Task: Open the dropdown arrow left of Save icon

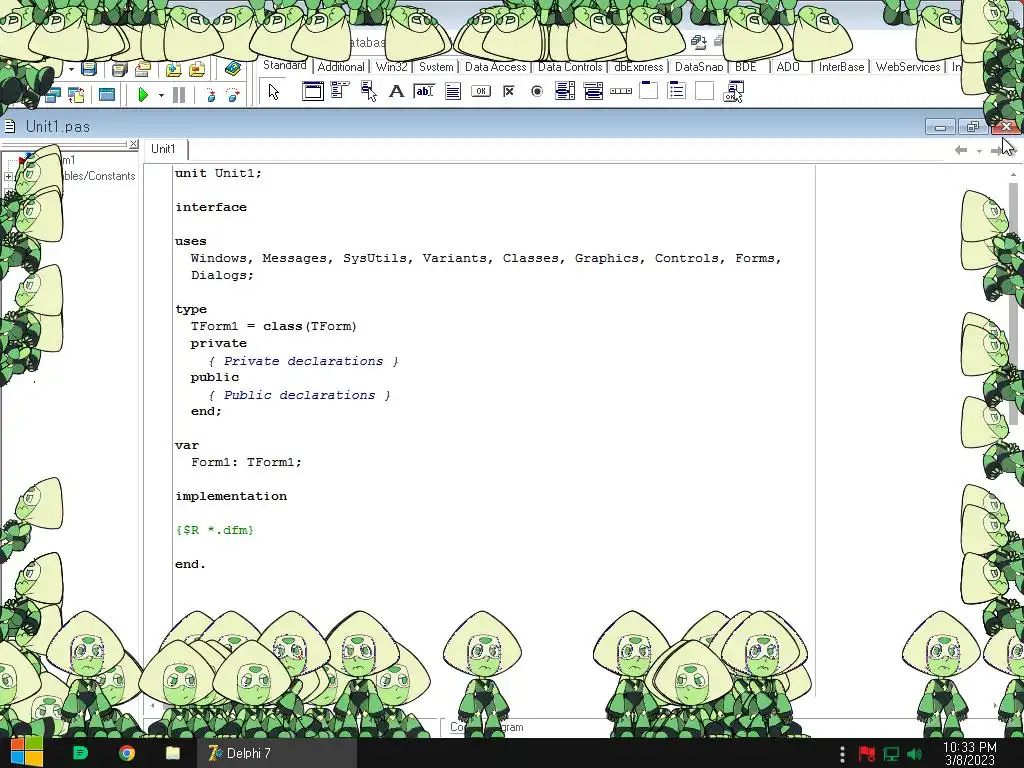Action: coord(71,69)
